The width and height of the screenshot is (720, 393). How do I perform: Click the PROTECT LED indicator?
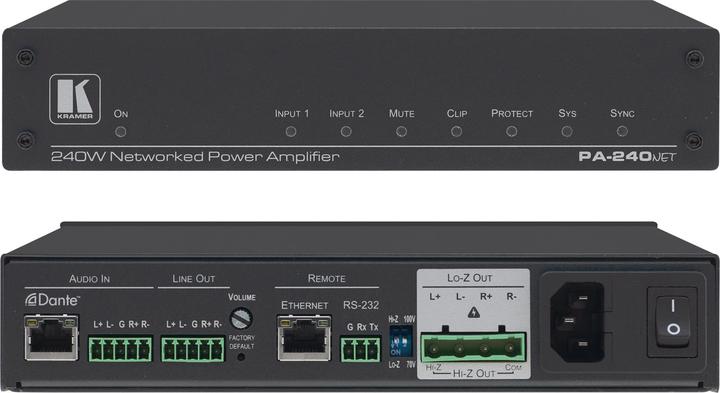tap(512, 132)
